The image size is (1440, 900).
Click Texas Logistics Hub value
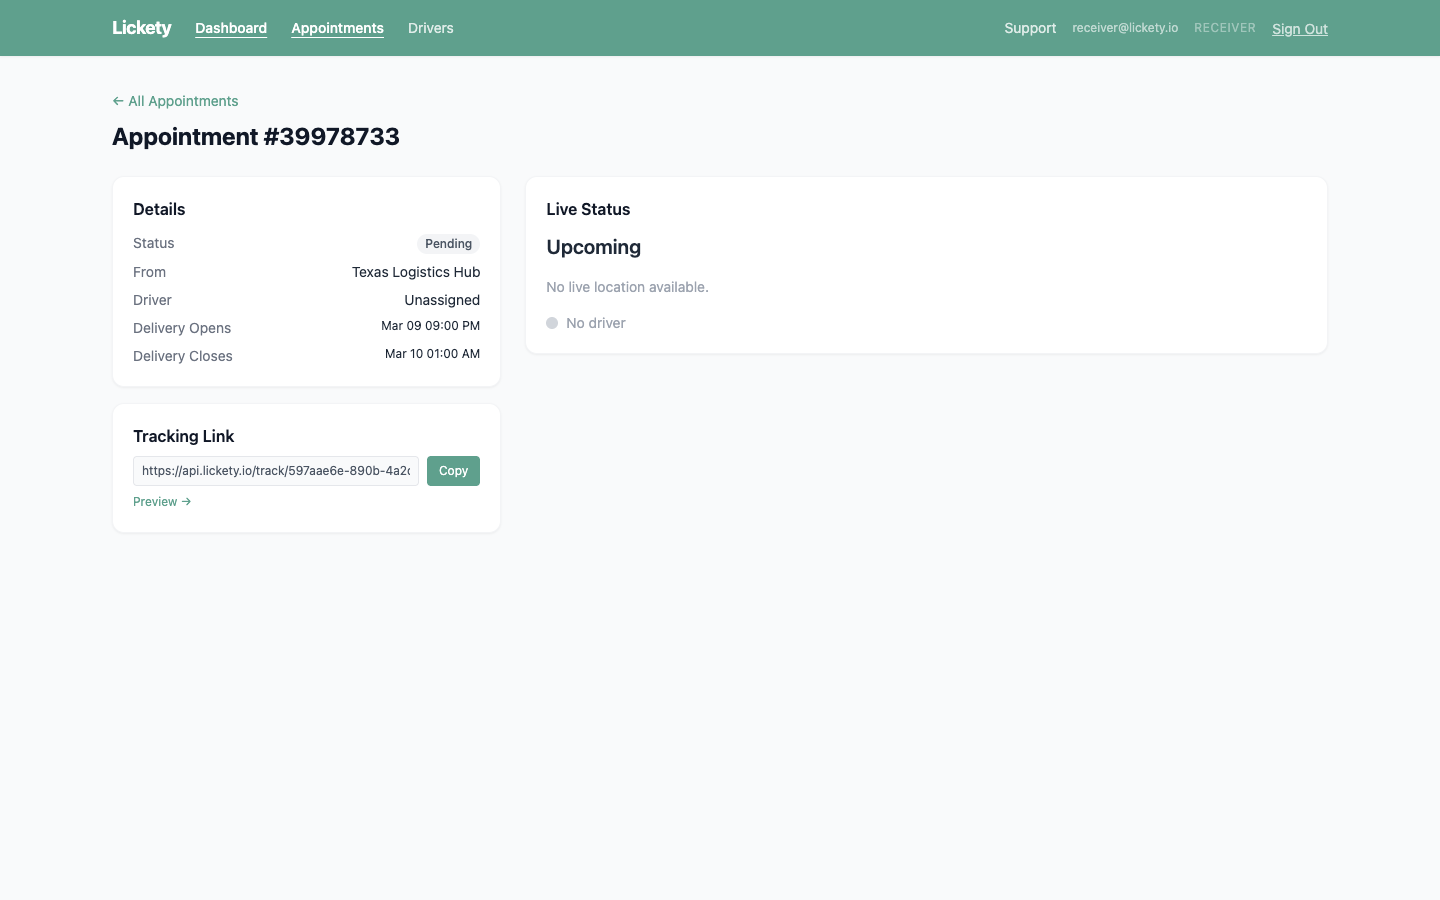(416, 272)
